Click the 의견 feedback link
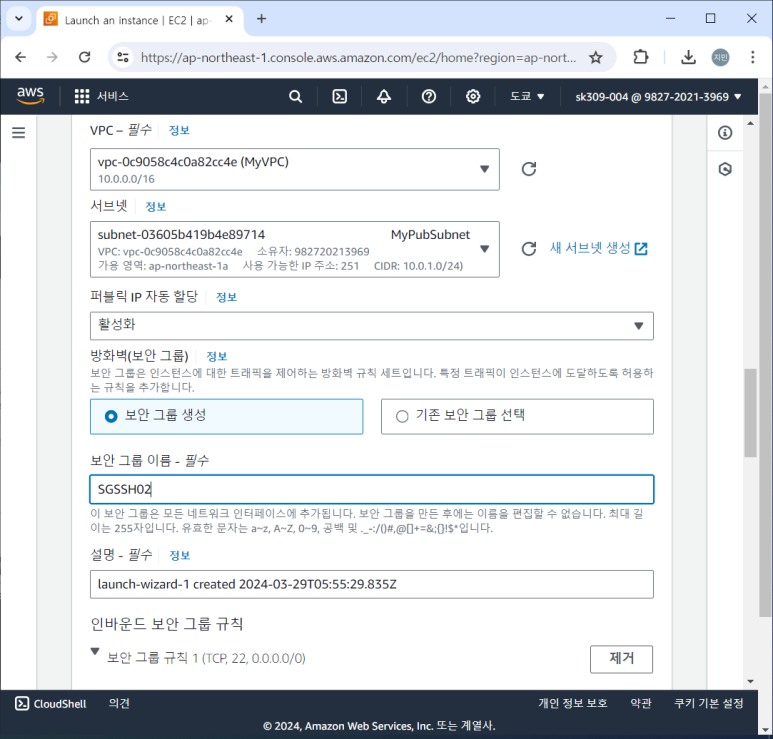This screenshot has width=773, height=739. click(x=119, y=704)
